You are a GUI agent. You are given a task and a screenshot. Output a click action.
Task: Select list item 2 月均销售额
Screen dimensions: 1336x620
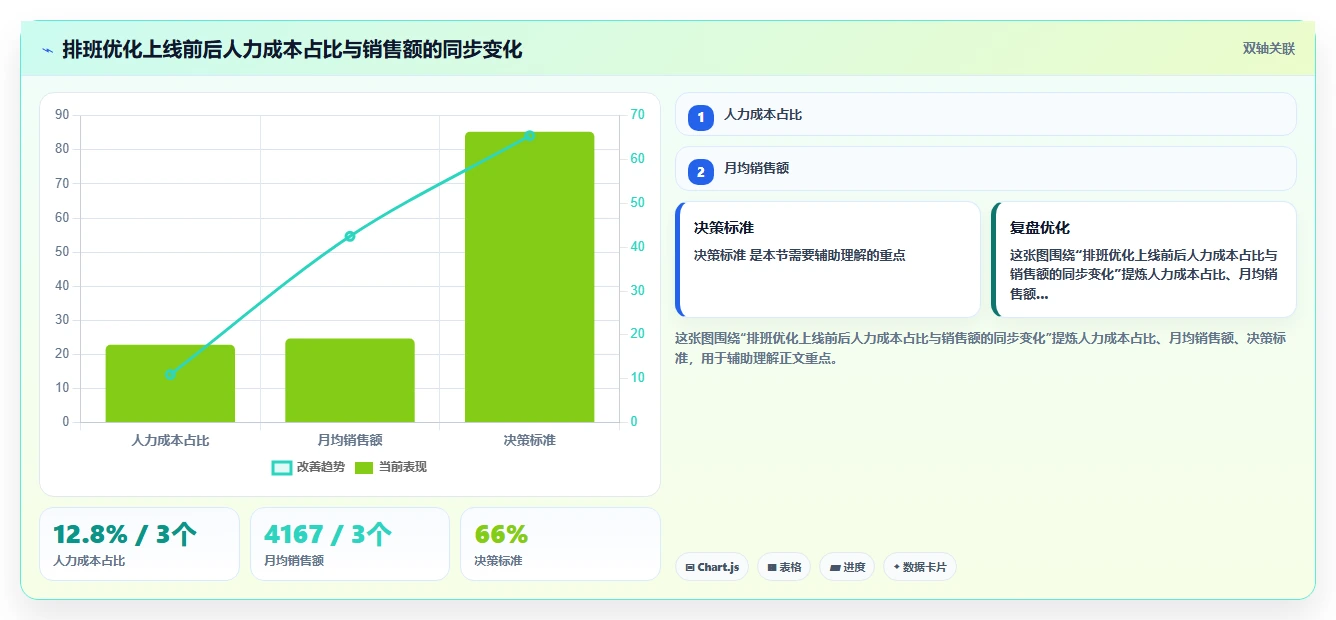(985, 169)
